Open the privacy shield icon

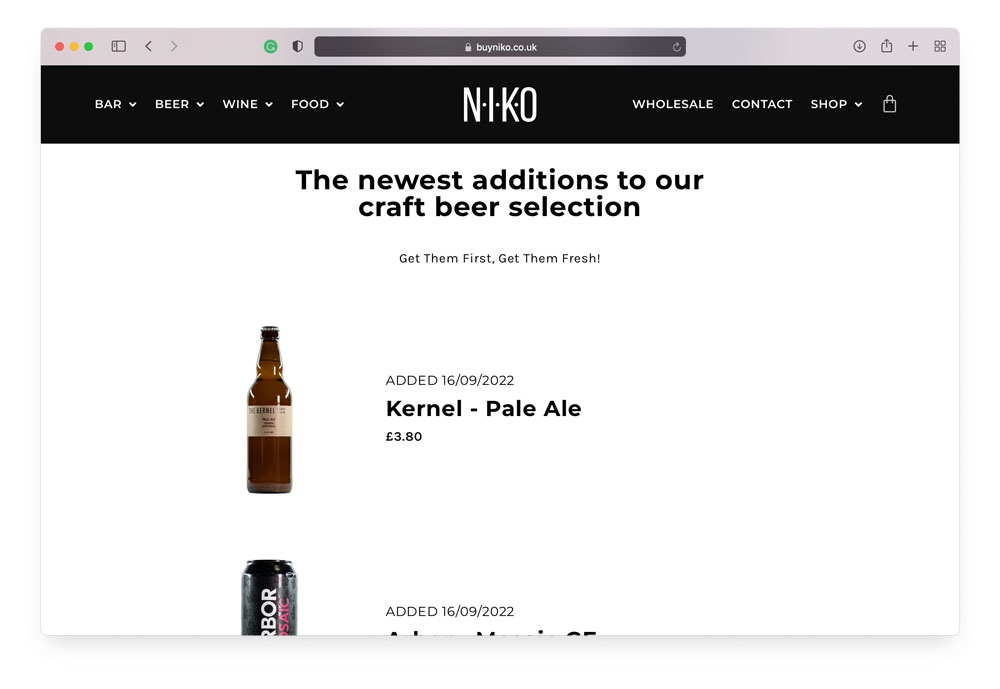click(x=297, y=46)
